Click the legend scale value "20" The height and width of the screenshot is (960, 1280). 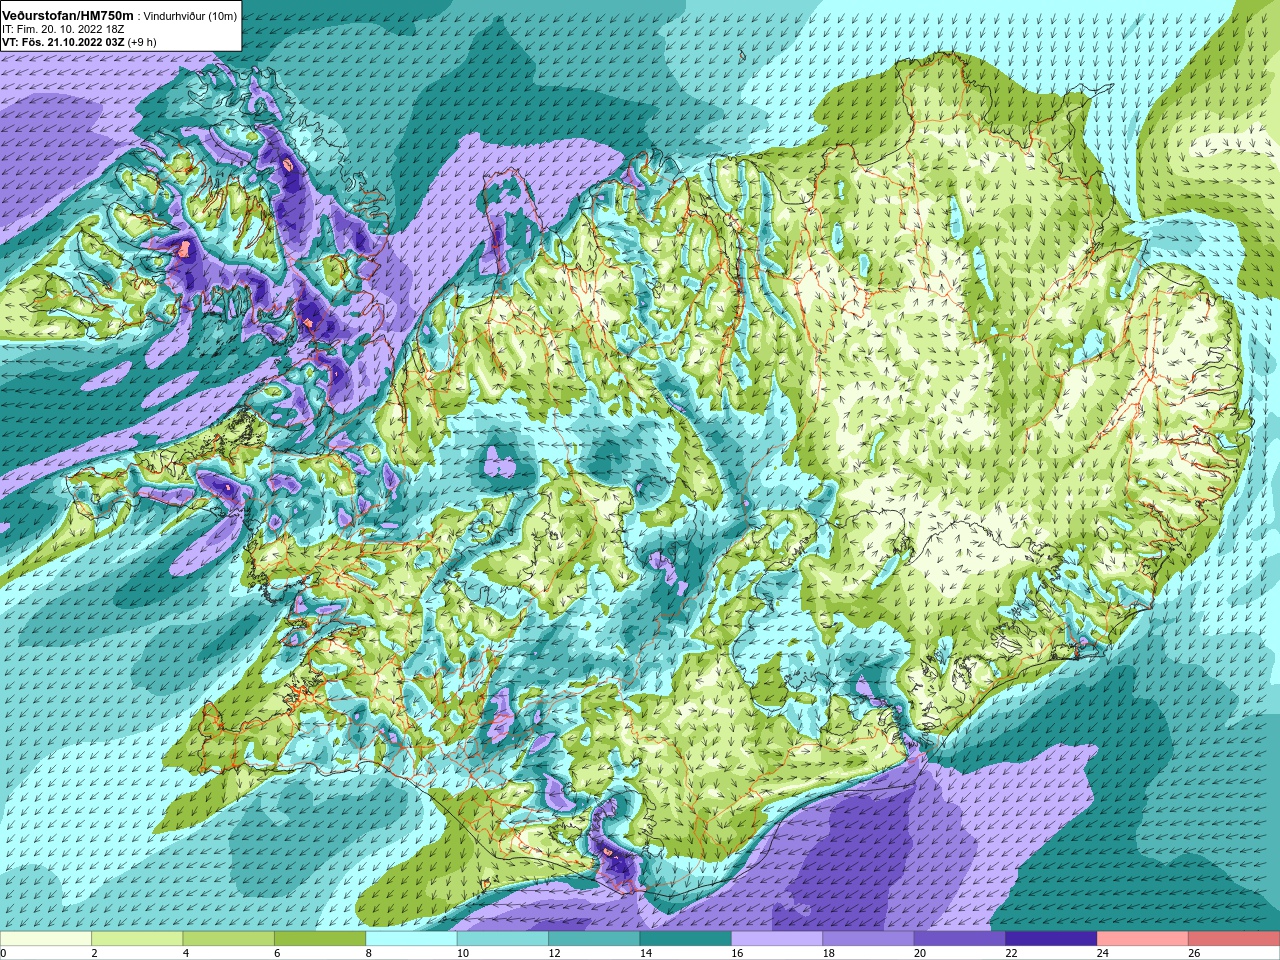point(921,953)
